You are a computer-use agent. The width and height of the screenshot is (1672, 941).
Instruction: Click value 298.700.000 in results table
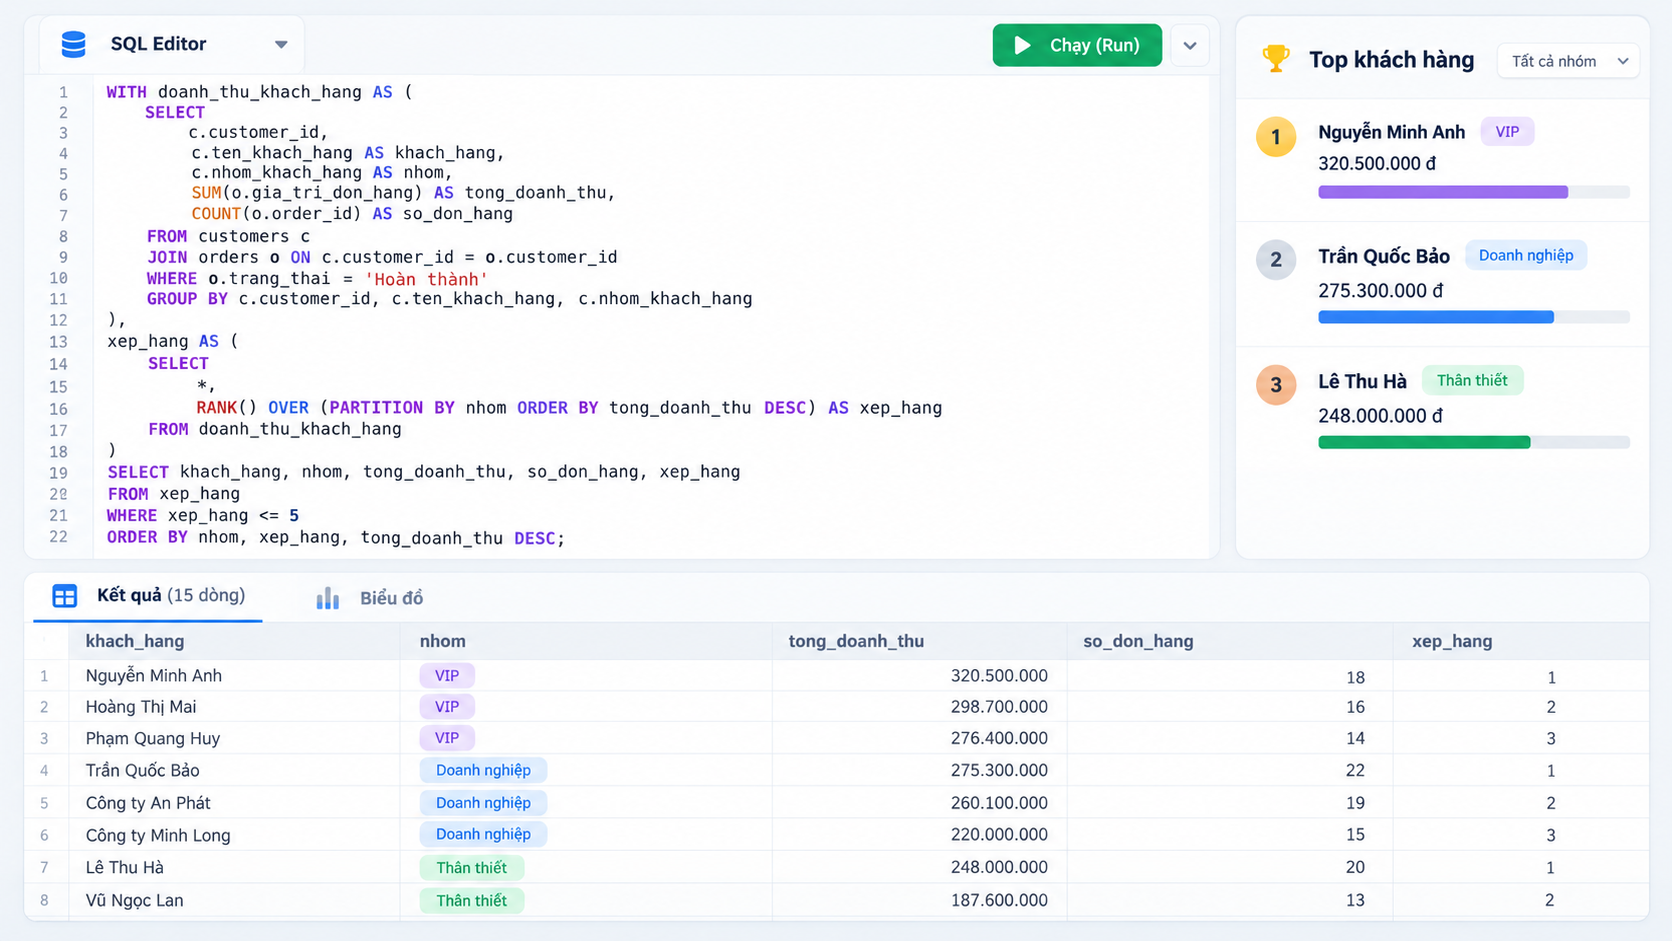[999, 707]
